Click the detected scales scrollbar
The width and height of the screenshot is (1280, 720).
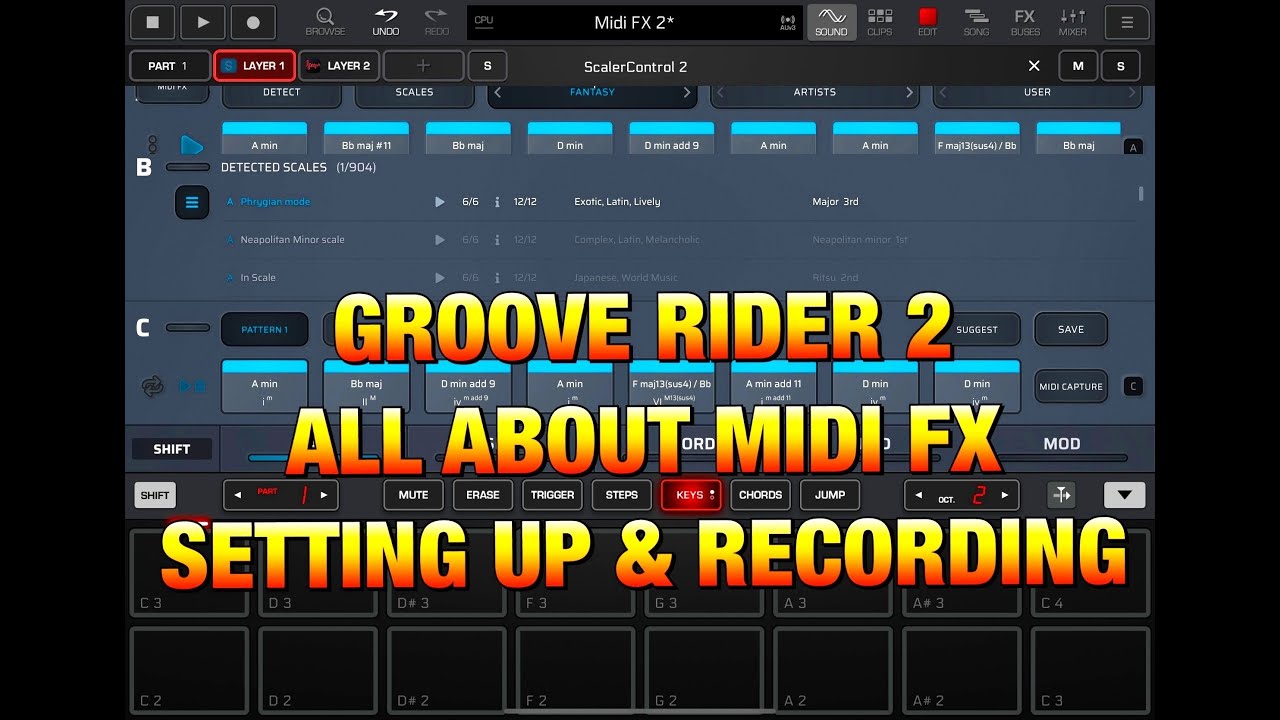click(x=1142, y=193)
